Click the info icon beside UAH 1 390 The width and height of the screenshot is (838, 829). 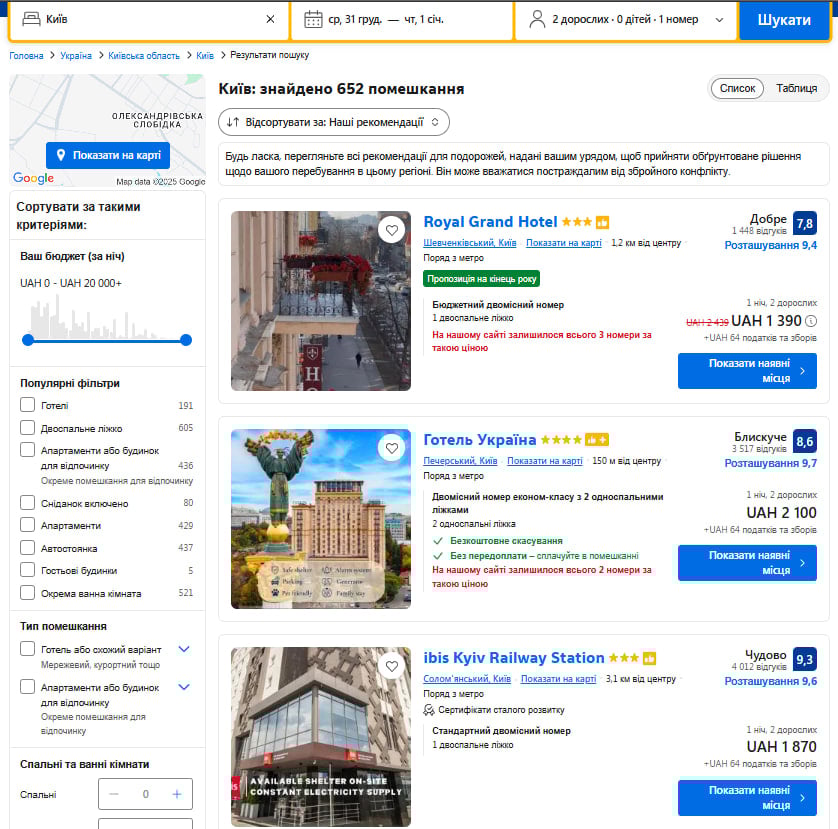810,321
